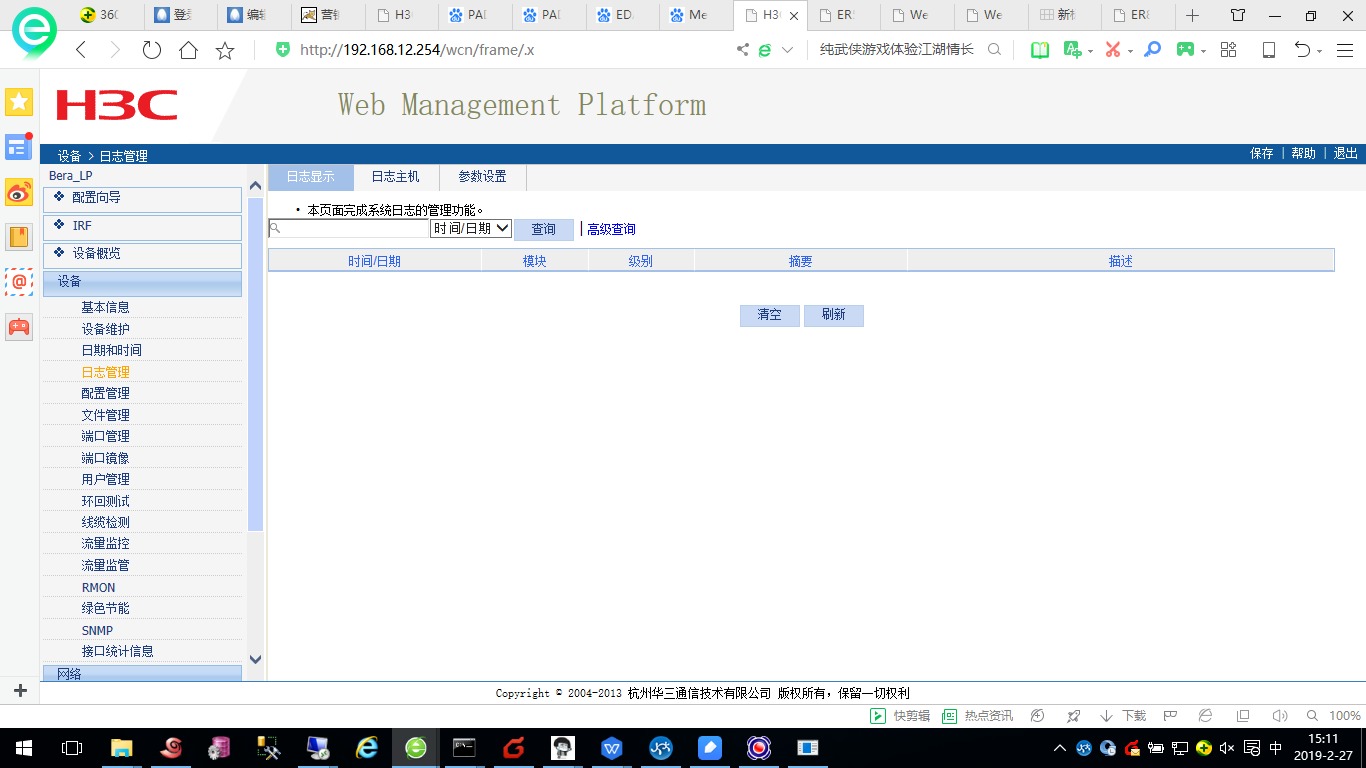This screenshot has width=1366, height=768.
Task: Open 设备维护 in the device menu
Action: click(105, 329)
